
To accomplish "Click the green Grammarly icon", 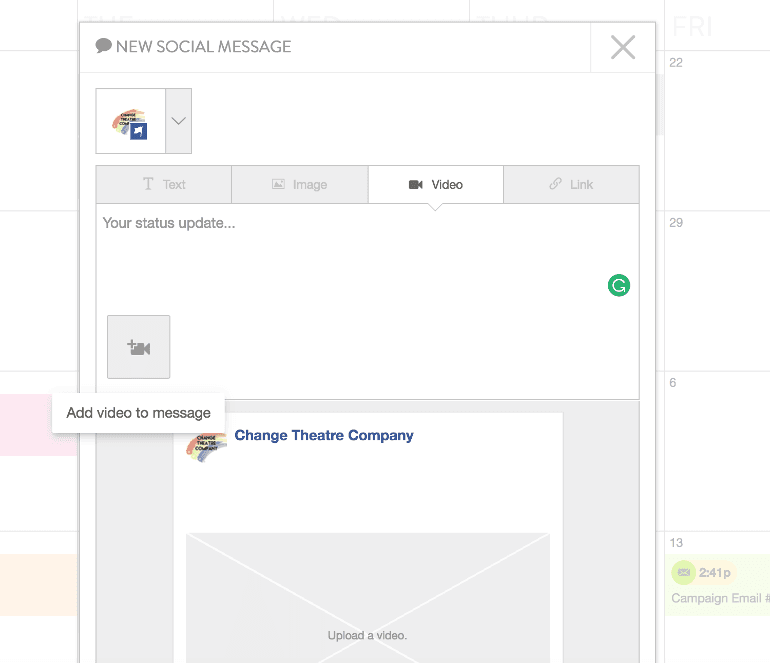I will 619,286.
